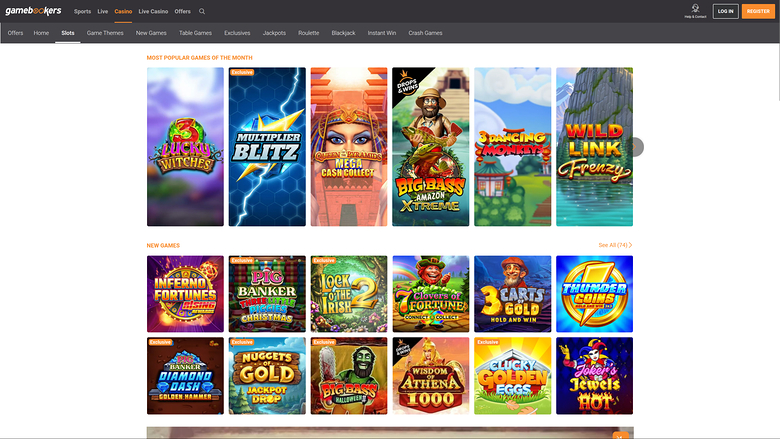Viewport: 780px width, 439px height.
Task: Open the top Offers menu item
Action: [183, 11]
